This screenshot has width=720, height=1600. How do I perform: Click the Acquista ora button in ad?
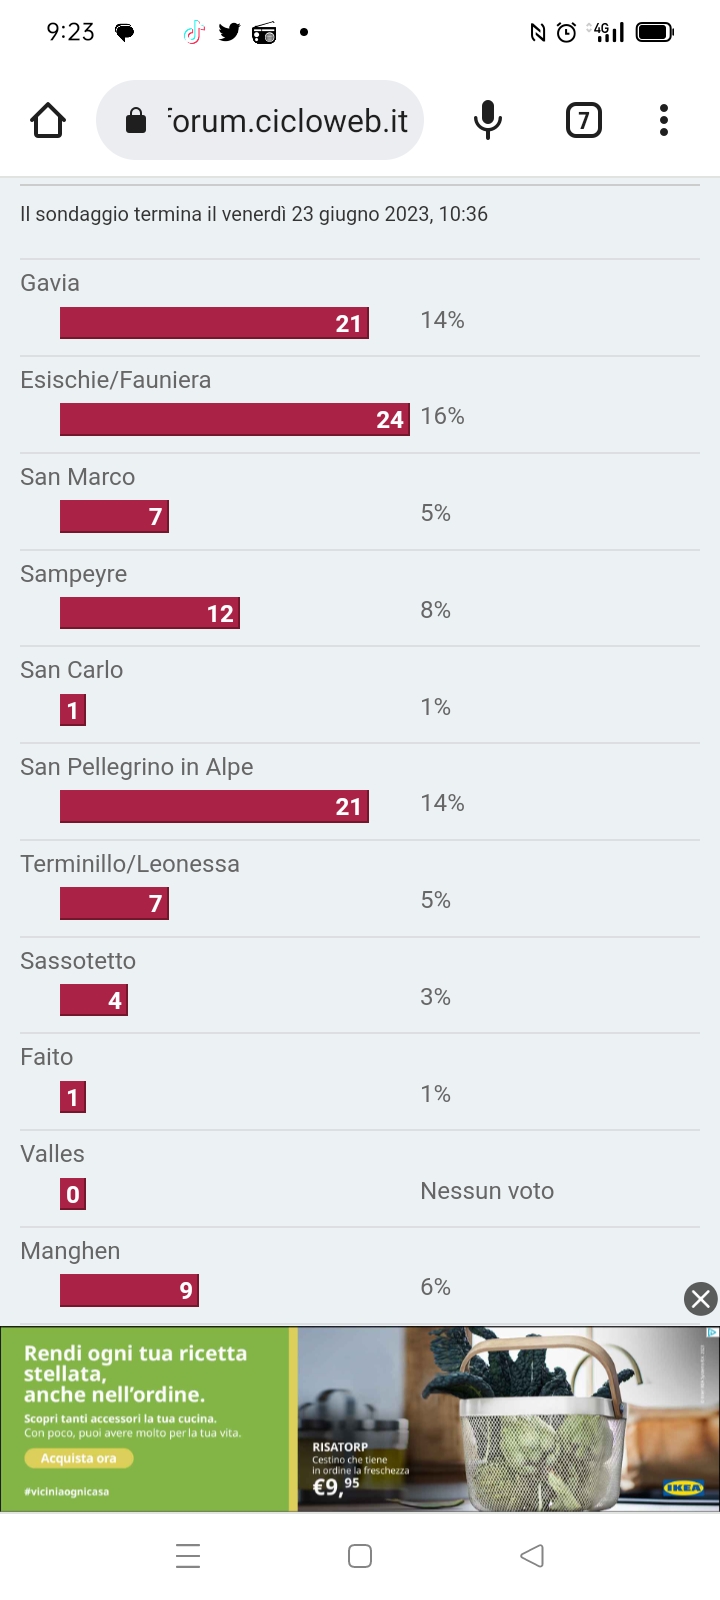[78, 1458]
